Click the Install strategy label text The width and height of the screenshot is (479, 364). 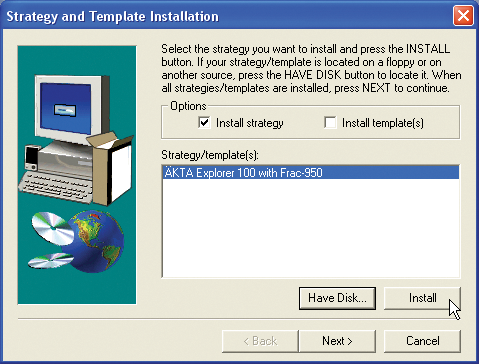(250, 123)
